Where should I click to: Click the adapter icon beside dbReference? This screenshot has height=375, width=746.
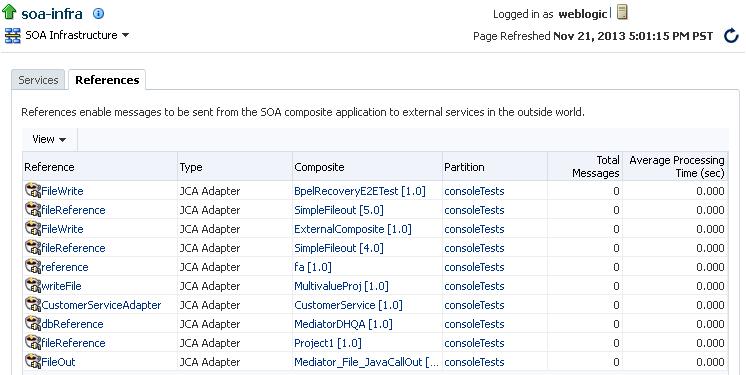(x=33, y=324)
